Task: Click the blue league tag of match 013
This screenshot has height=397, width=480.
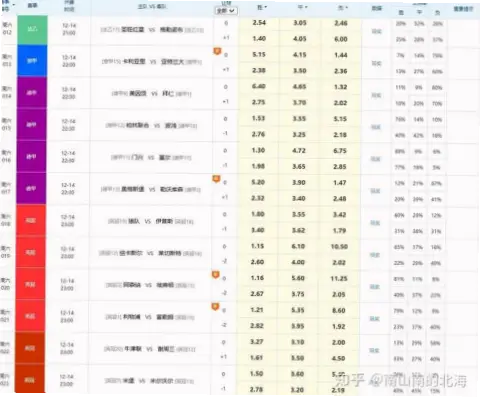Action: coord(32,61)
